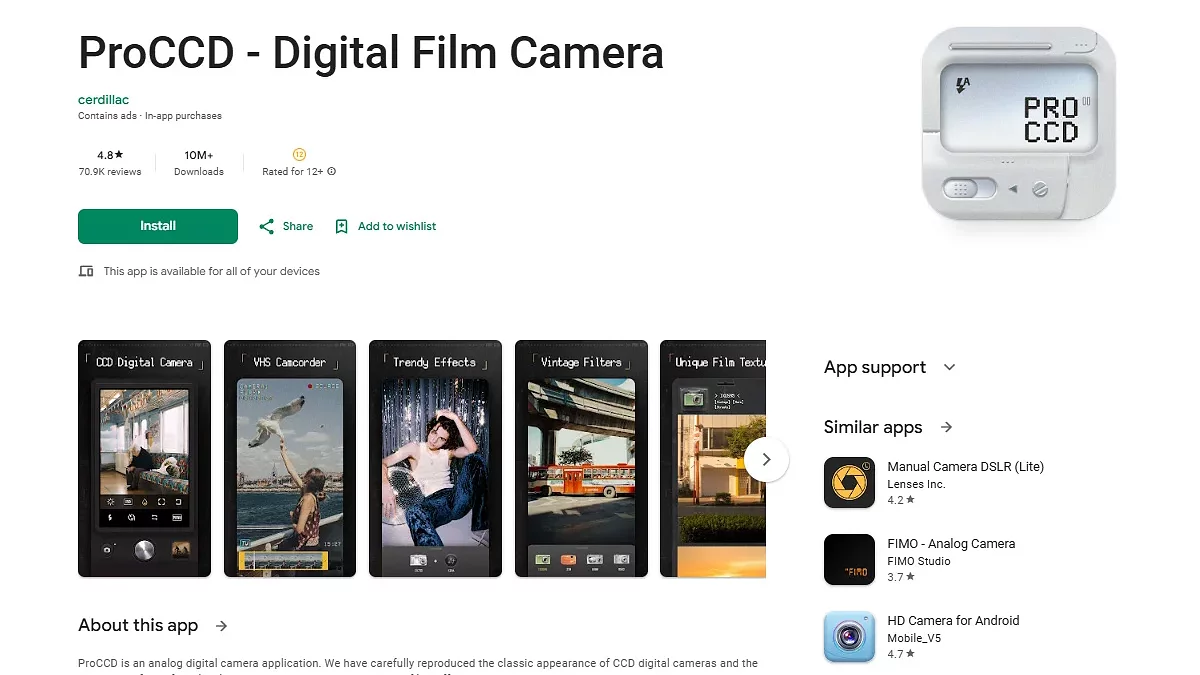Click the Add to wishlist bookmark icon
Image resolution: width=1200 pixels, height=675 pixels.
click(x=341, y=227)
